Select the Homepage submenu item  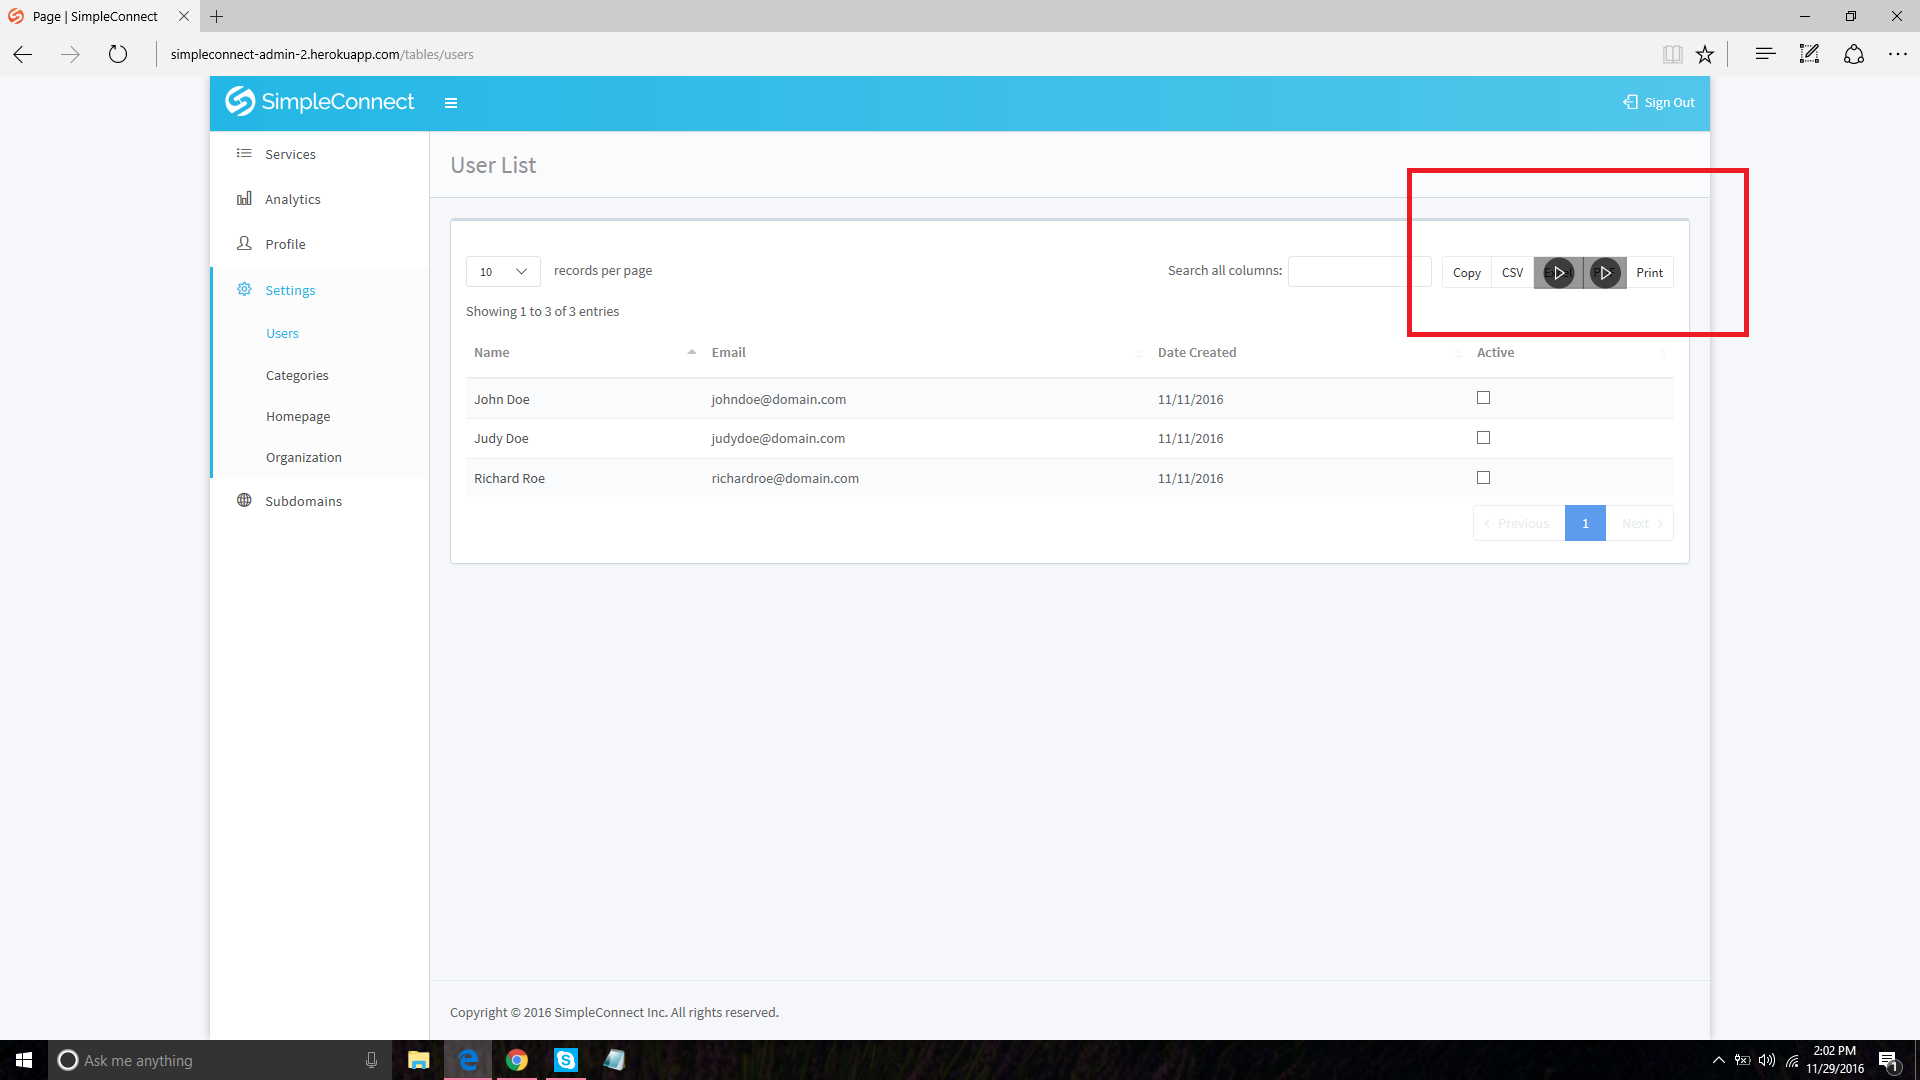[x=298, y=416]
